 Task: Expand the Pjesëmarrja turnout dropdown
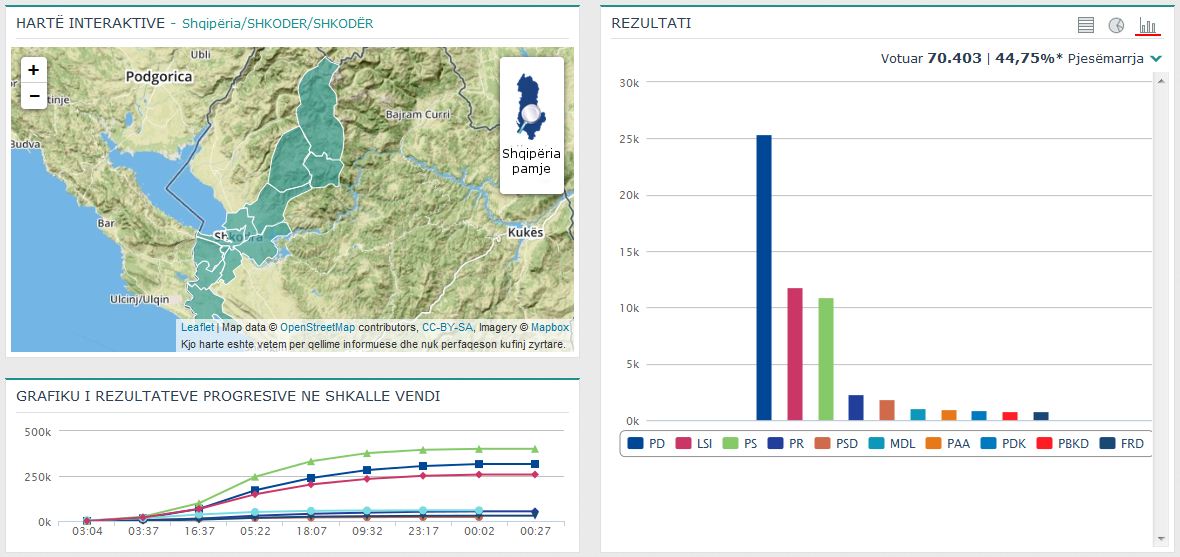coord(1156,59)
